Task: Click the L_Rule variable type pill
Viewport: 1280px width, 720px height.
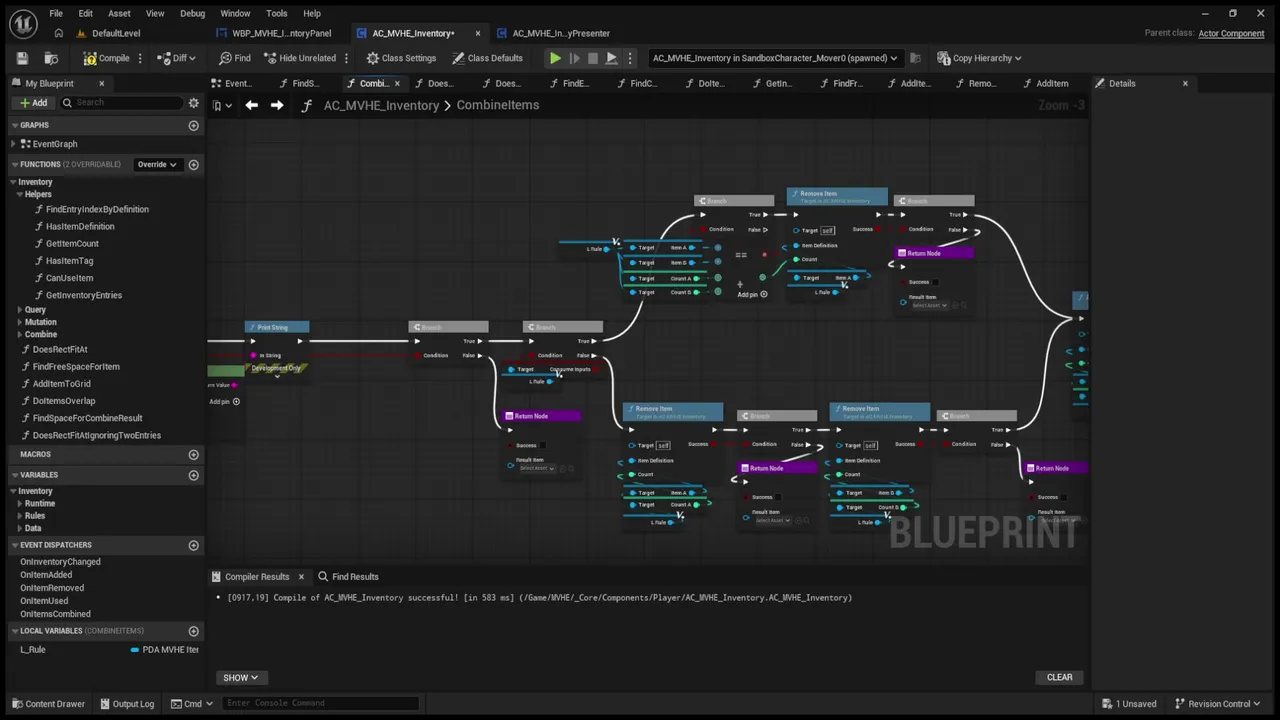Action: coord(165,650)
